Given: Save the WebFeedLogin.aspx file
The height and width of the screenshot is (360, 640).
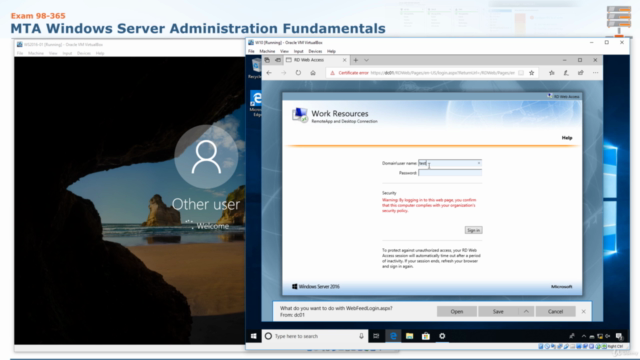Looking at the screenshot, I should pyautogui.click(x=498, y=311).
